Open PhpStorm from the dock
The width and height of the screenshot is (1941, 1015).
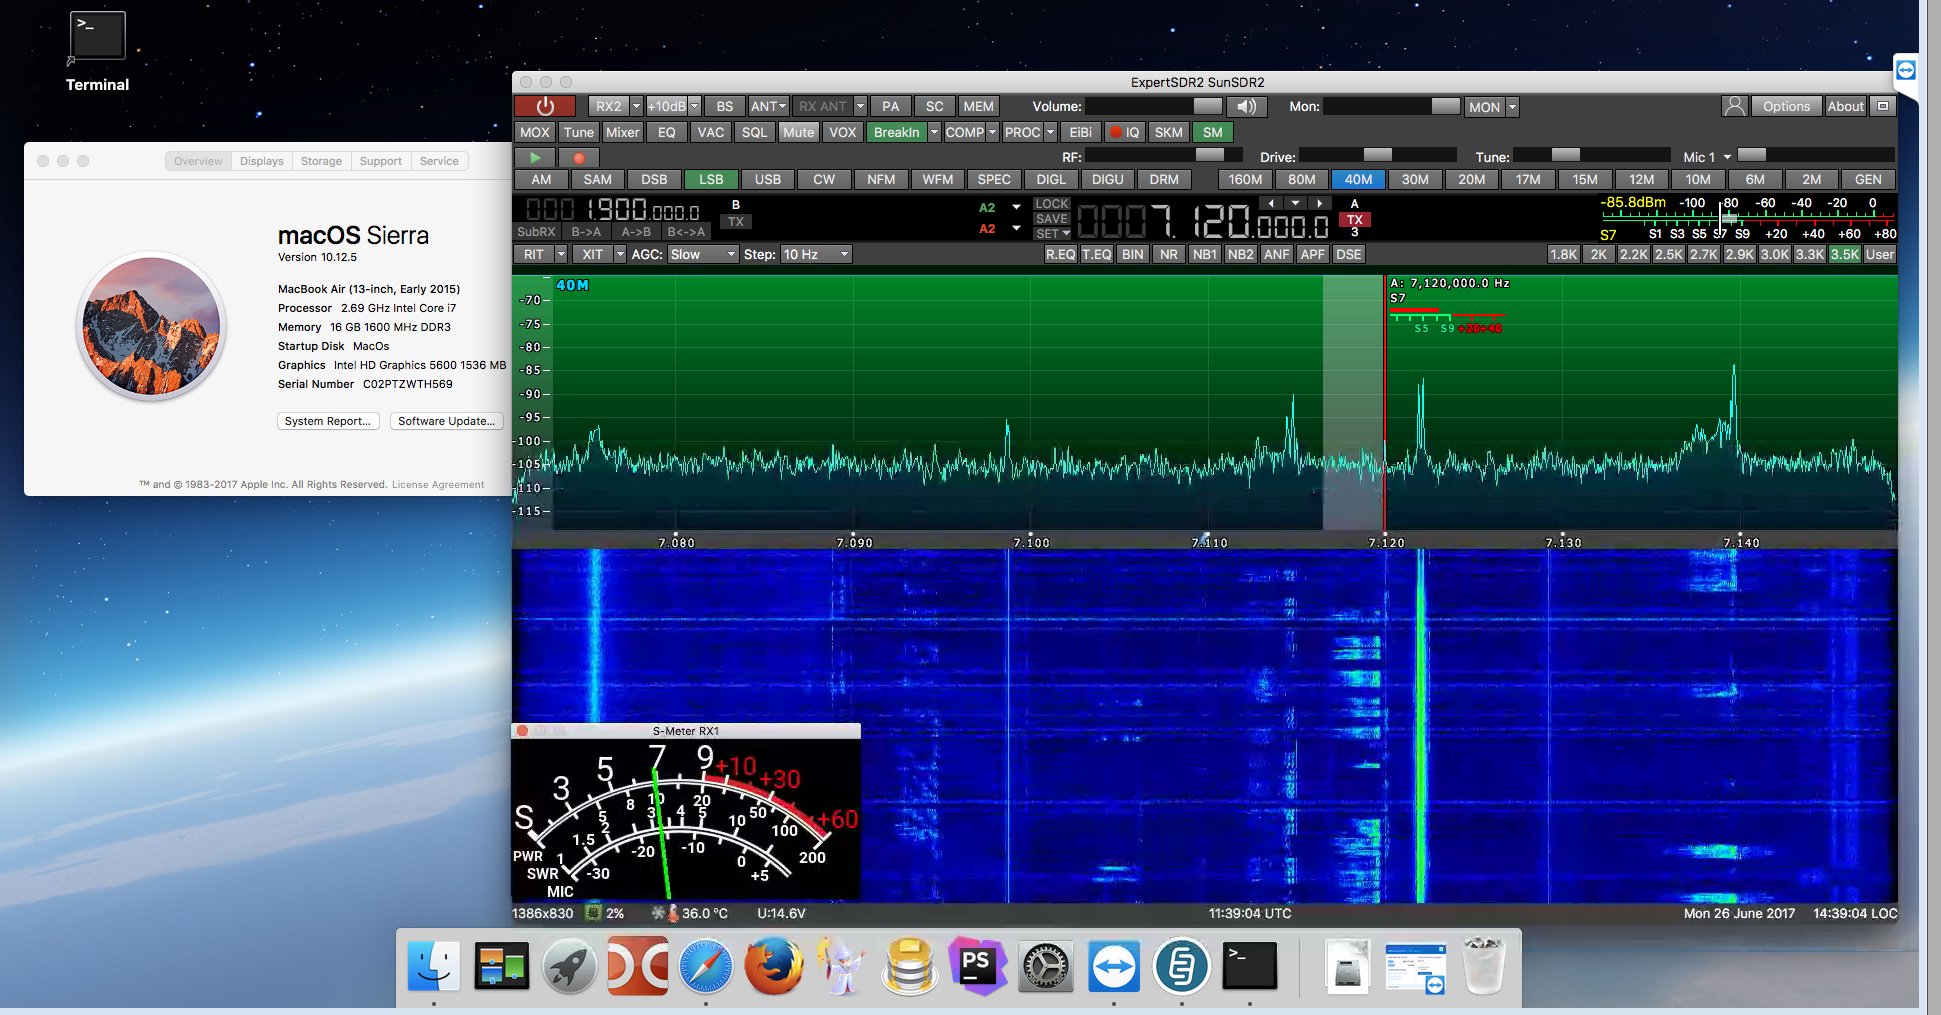click(978, 966)
